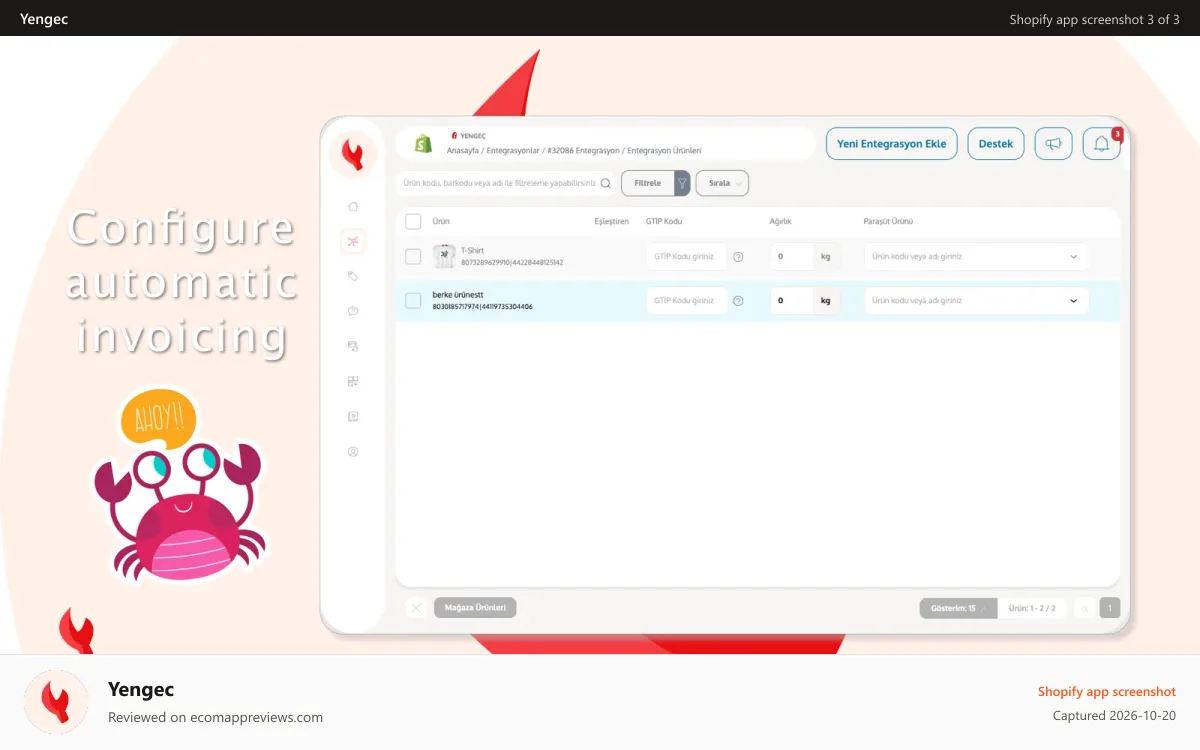
Task: Open the chat bubble sidebar icon
Action: tap(353, 311)
